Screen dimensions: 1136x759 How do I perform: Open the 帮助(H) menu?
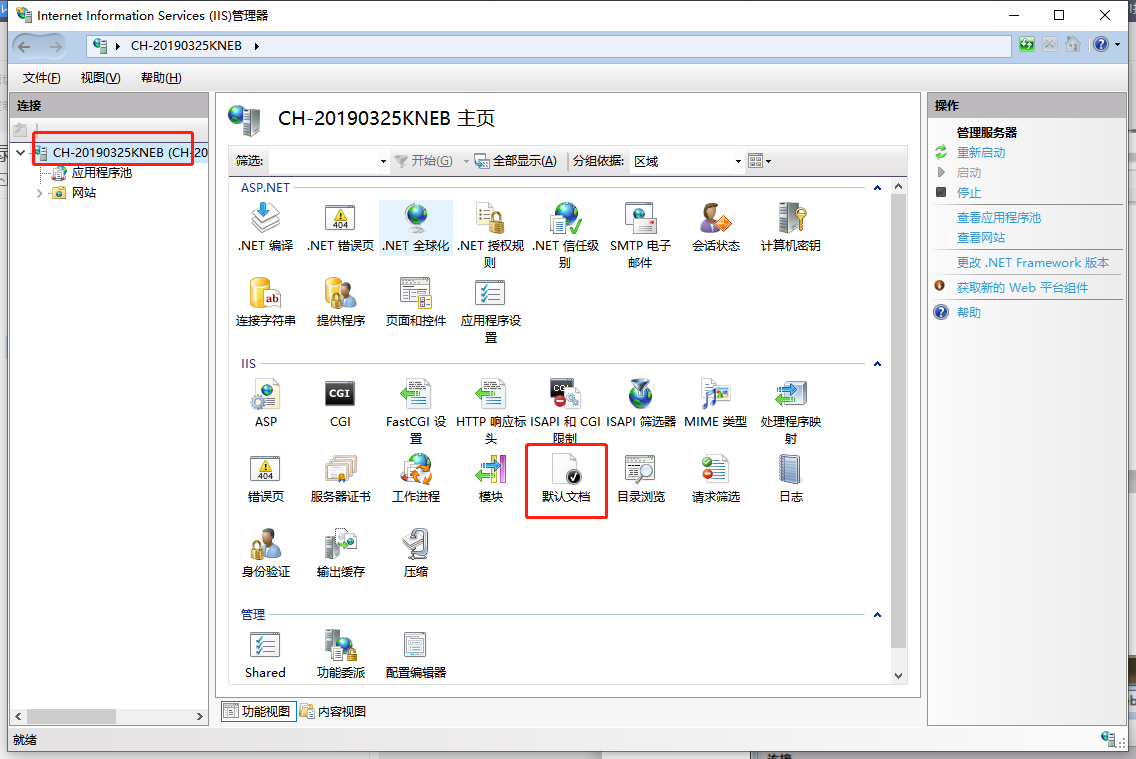coord(160,77)
